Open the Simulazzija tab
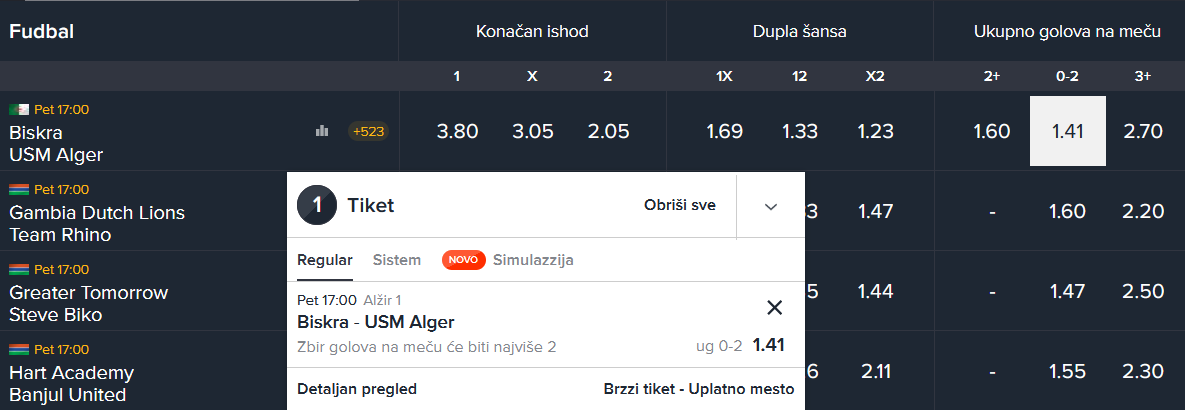Screen dimensions: 1185x410 tap(533, 260)
